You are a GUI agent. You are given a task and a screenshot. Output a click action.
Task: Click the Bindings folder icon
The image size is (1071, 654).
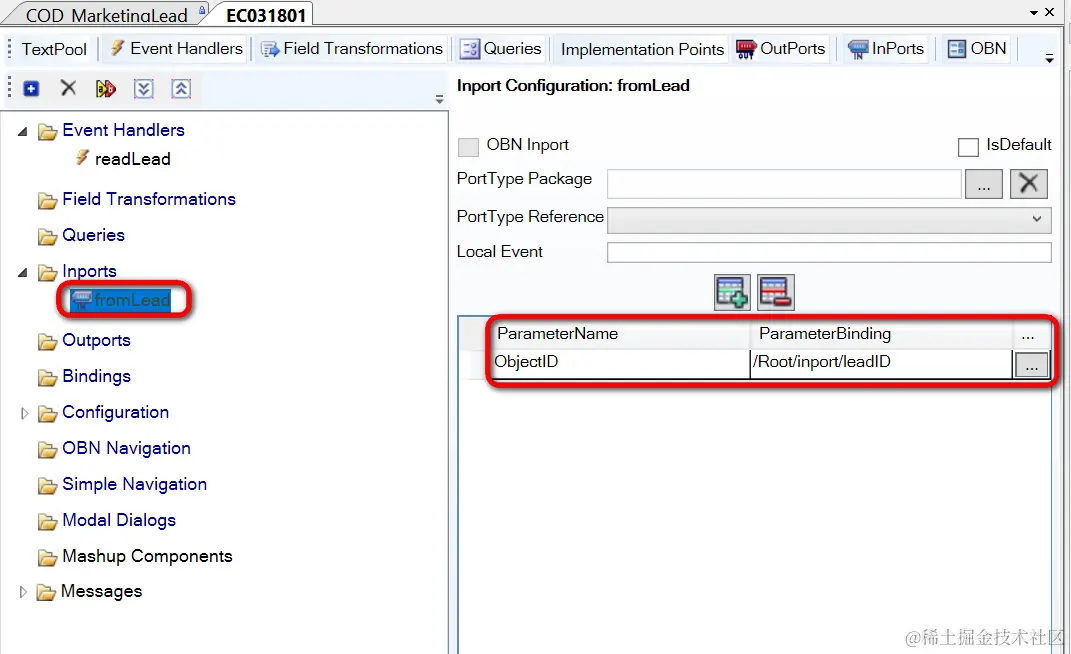(x=47, y=377)
